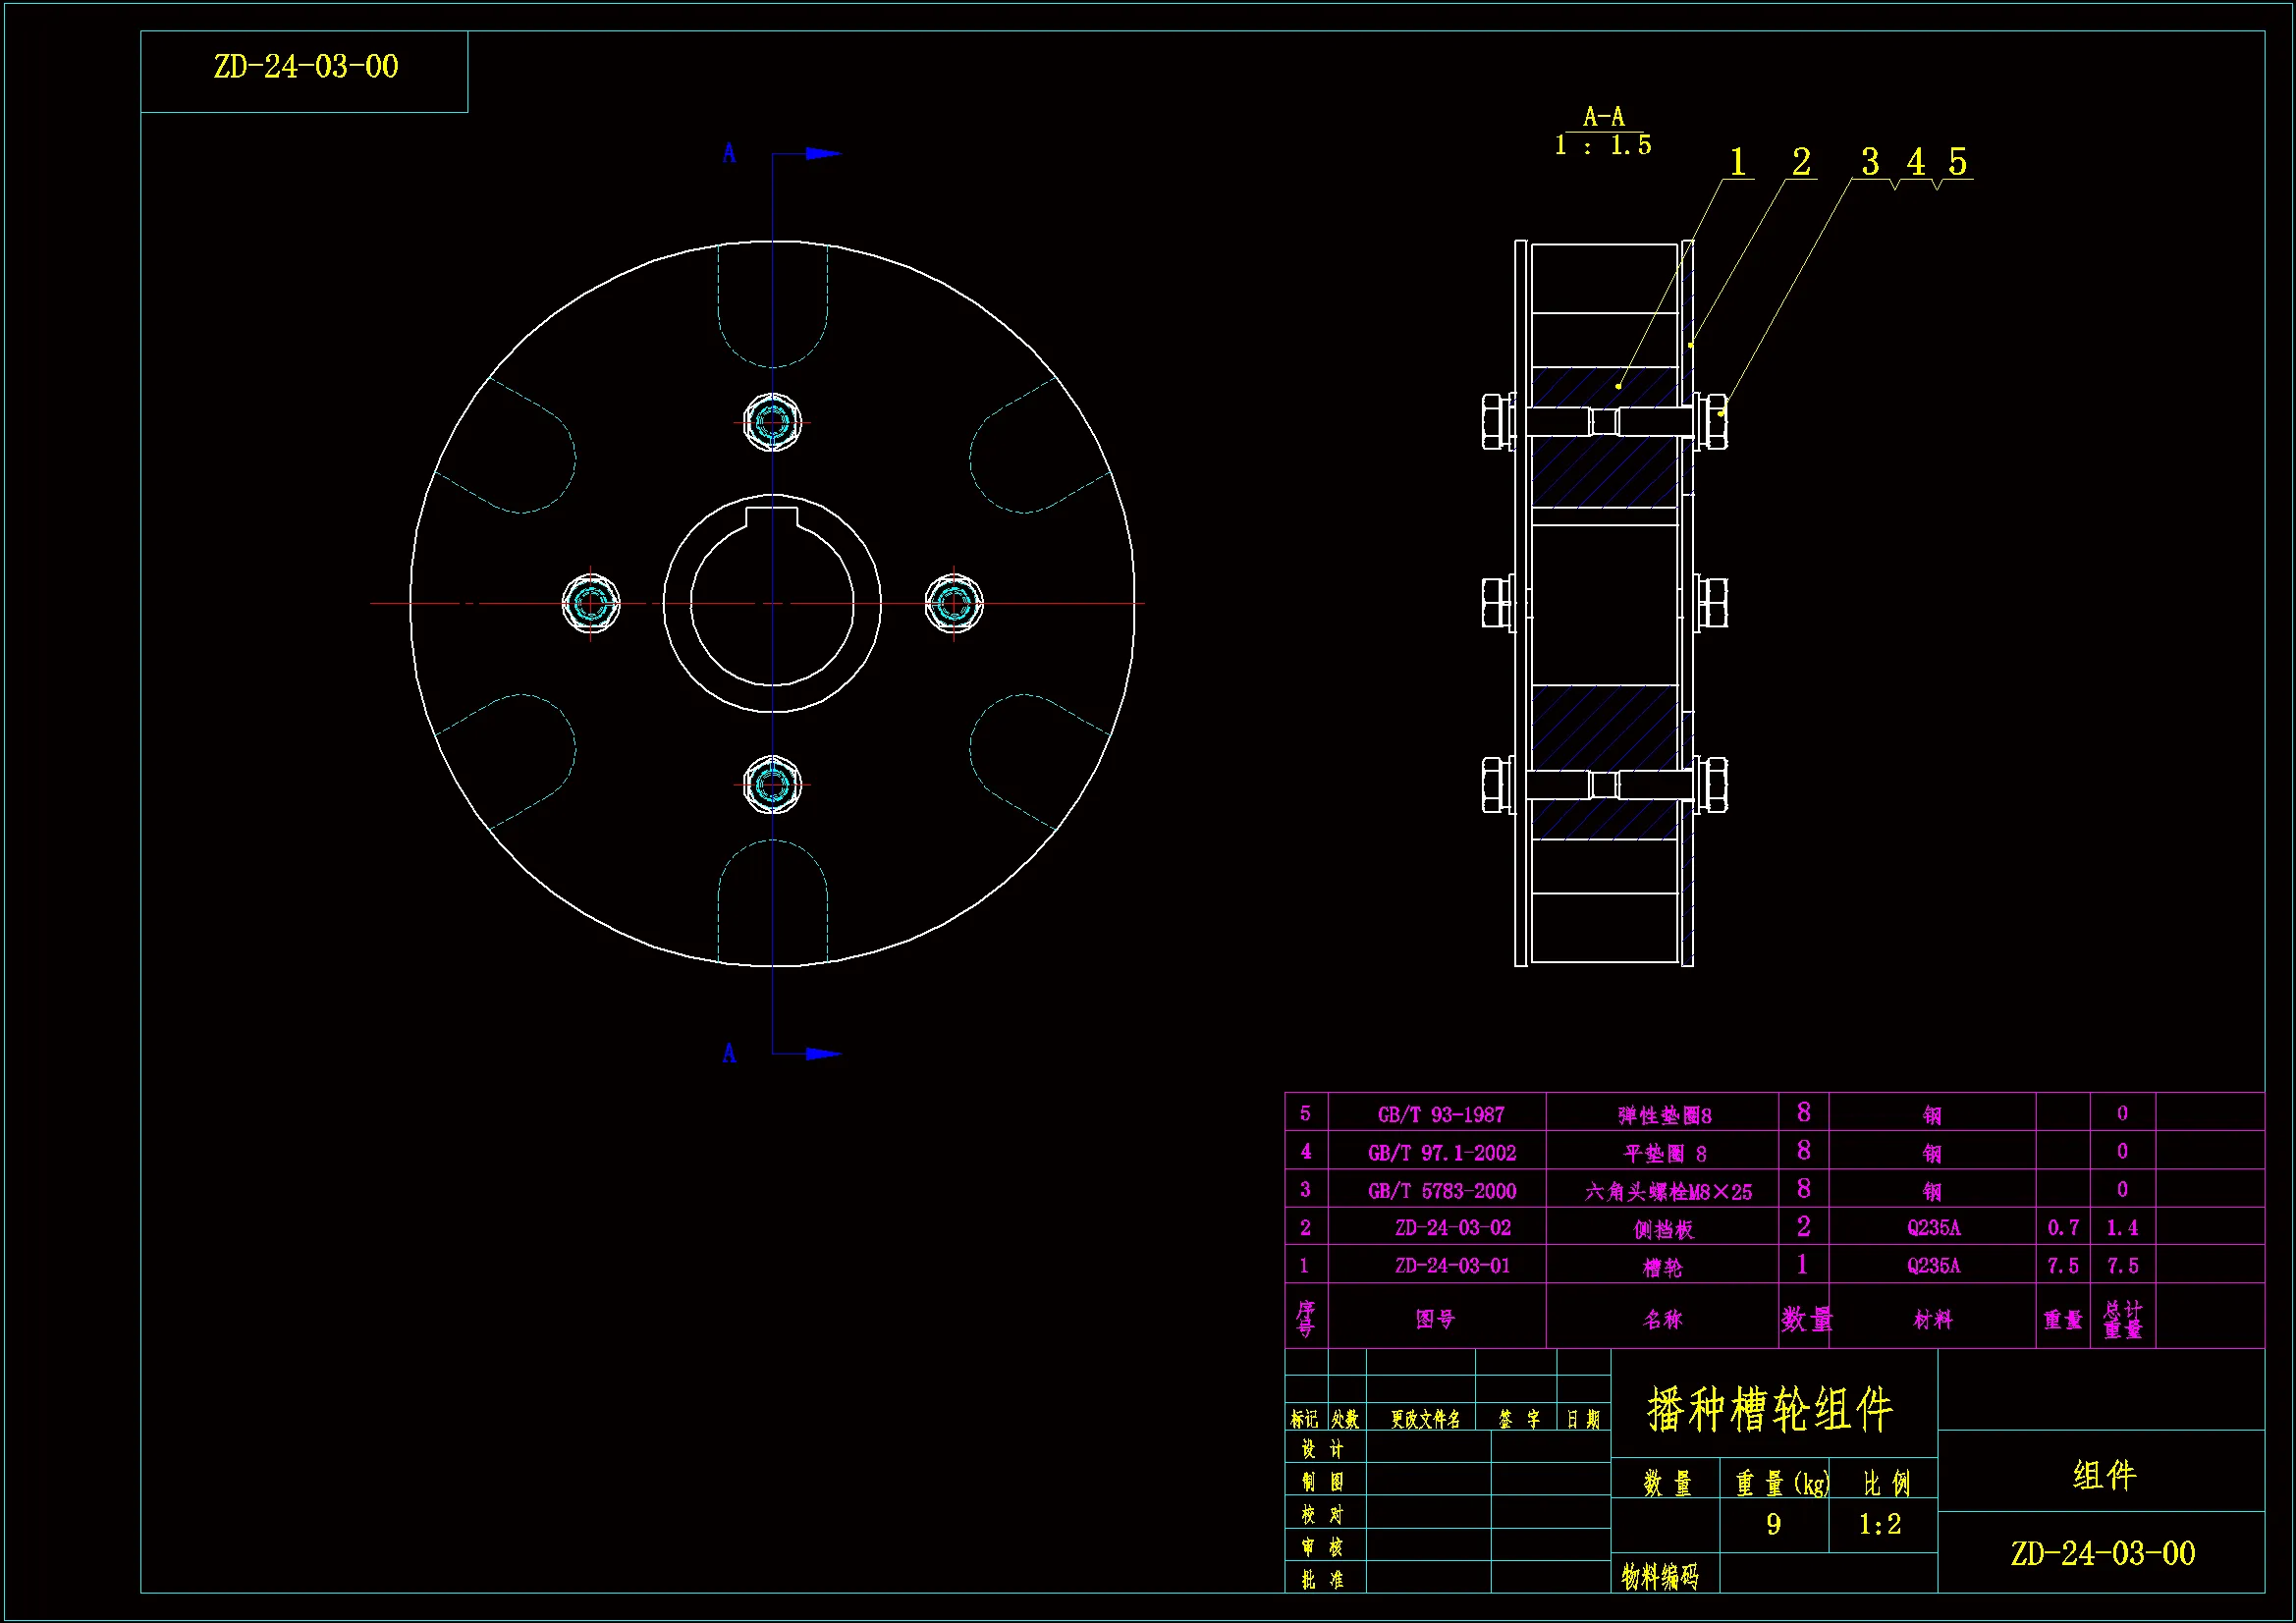The image size is (2296, 1623).
Task: Click the 1:2 scale value in title block
Action: click(x=1879, y=1525)
